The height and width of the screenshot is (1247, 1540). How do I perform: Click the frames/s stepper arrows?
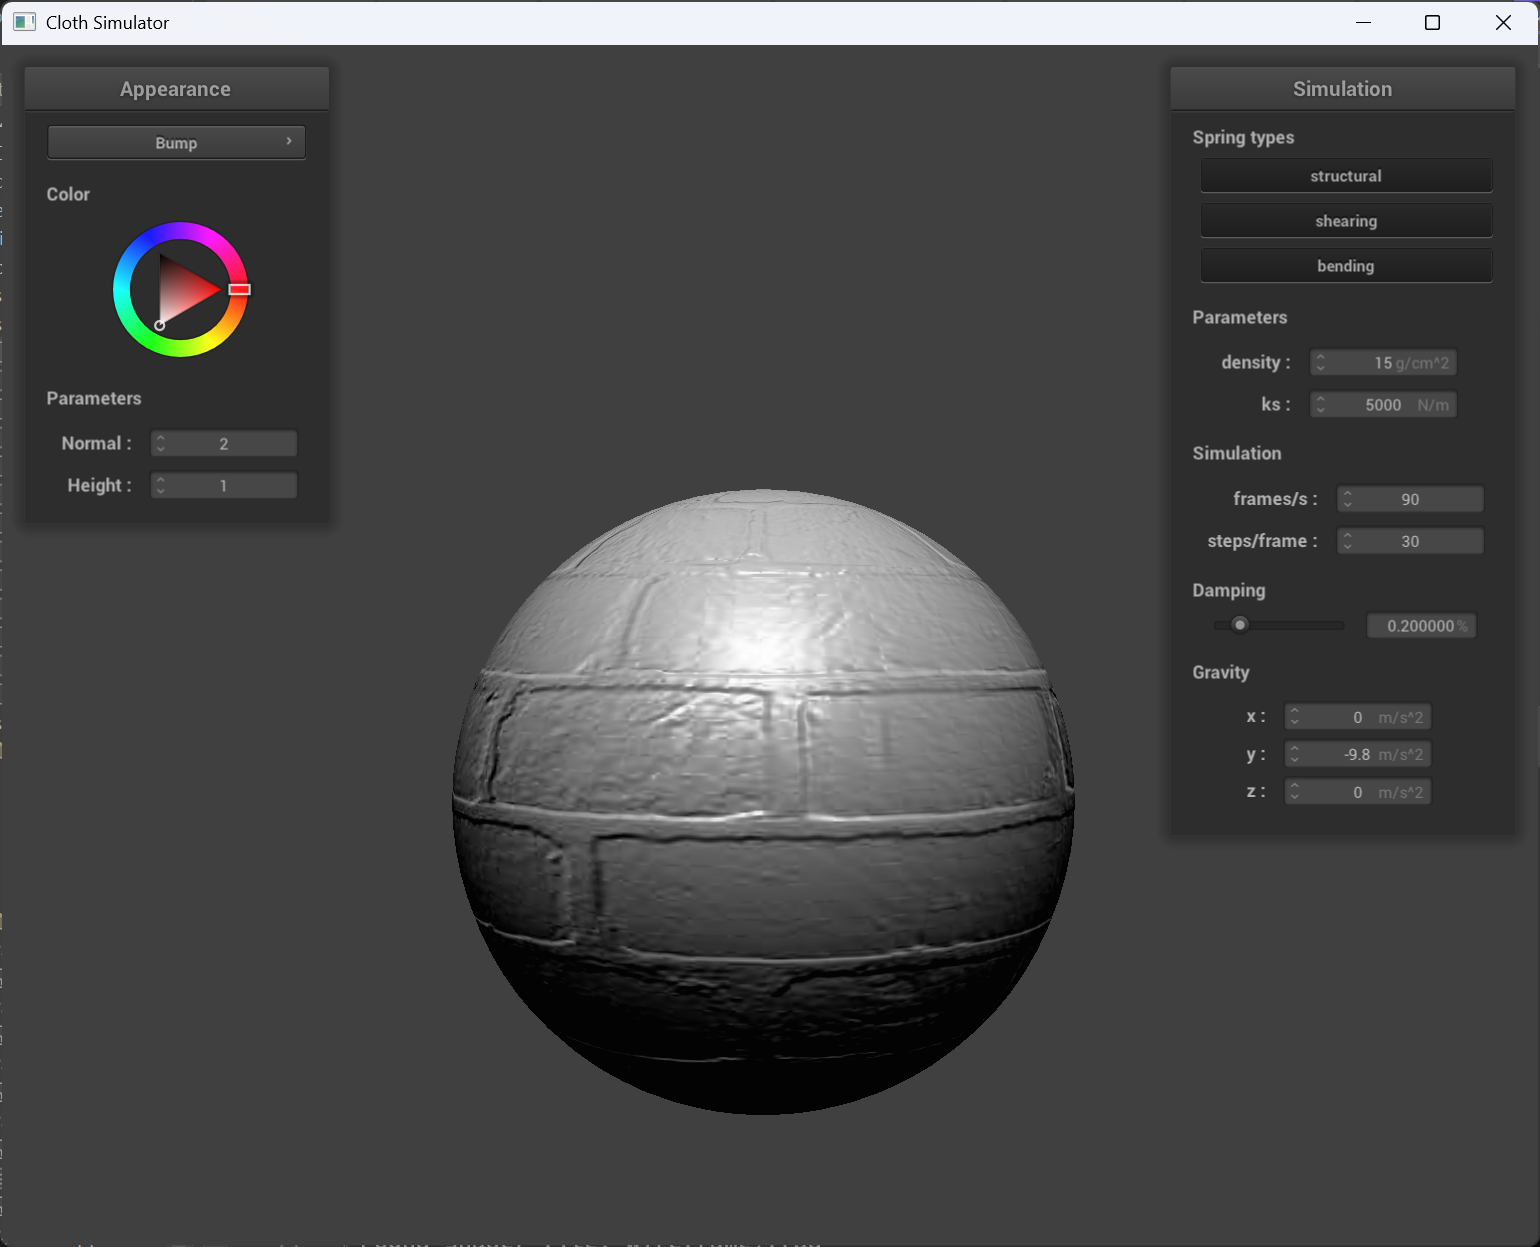point(1348,499)
